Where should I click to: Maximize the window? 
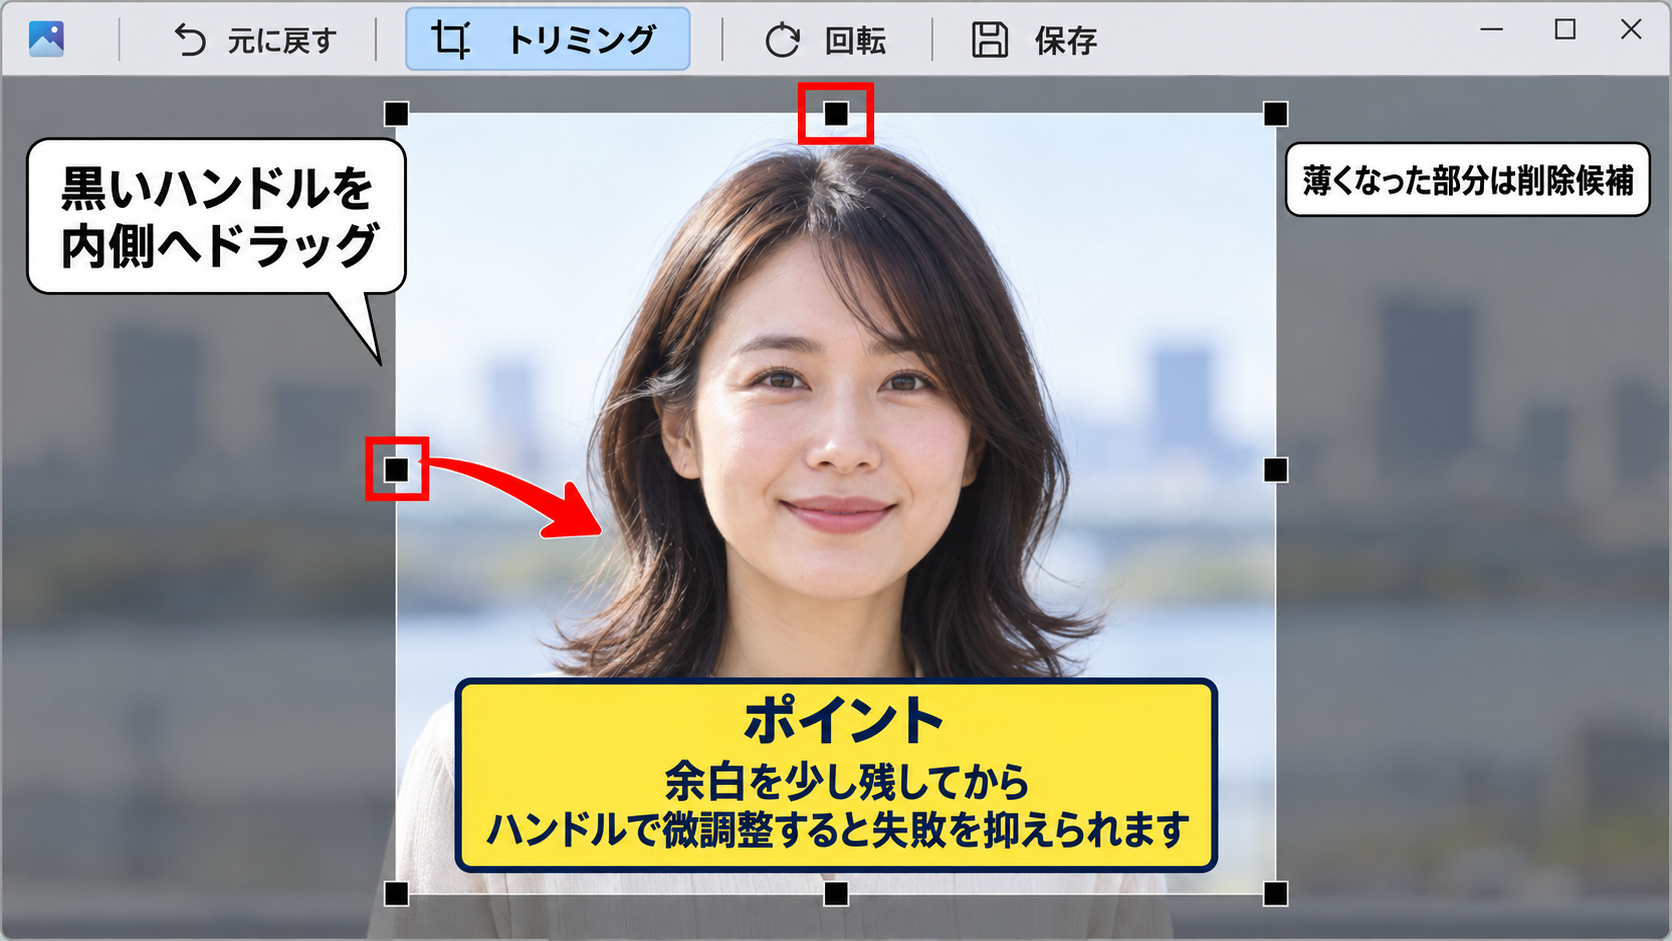1565,30
